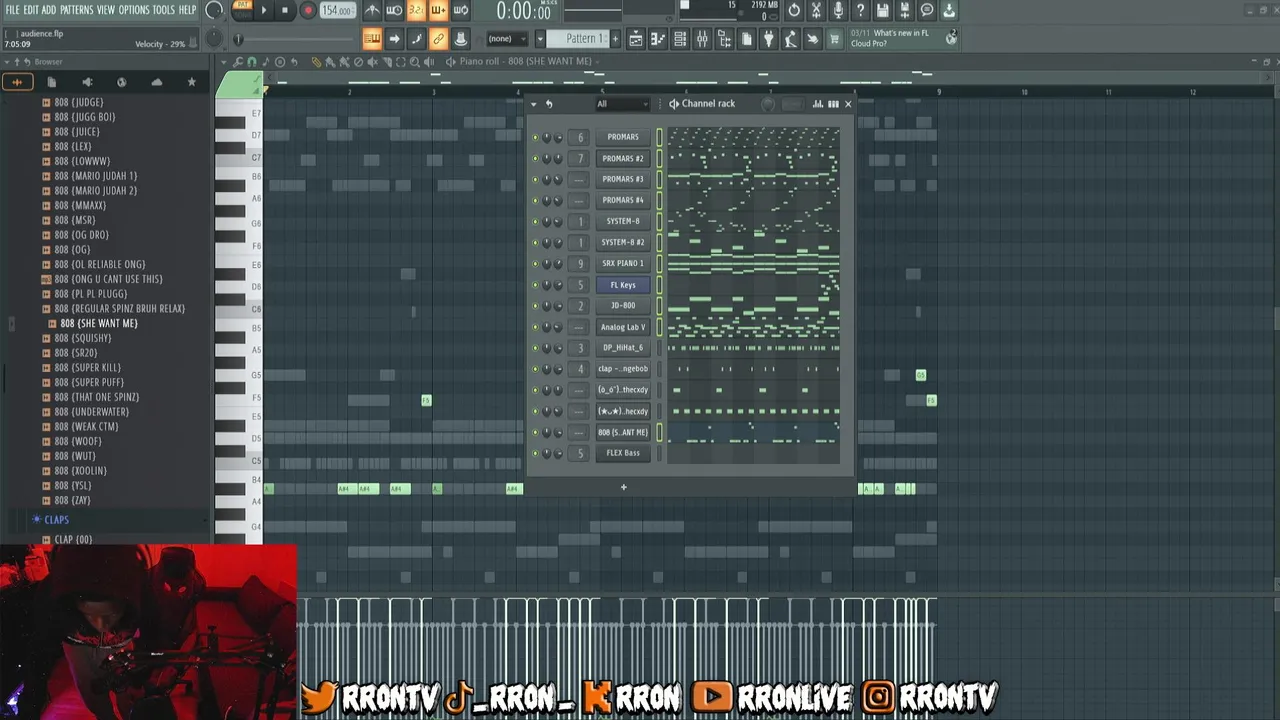Viewport: 1280px width, 720px height.
Task: Open the OPTIONS menu
Action: click(134, 10)
